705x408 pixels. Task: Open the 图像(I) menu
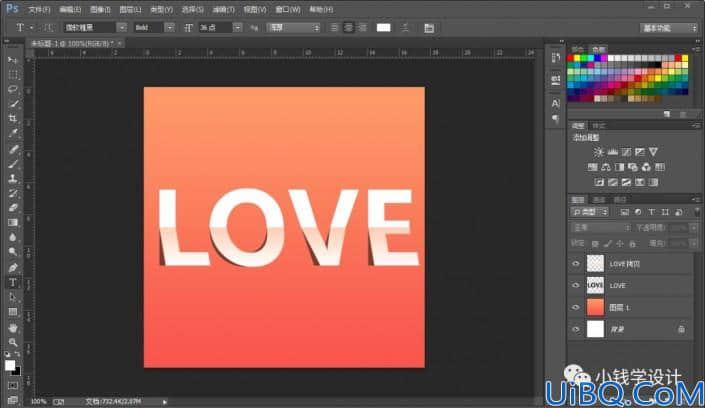point(100,9)
